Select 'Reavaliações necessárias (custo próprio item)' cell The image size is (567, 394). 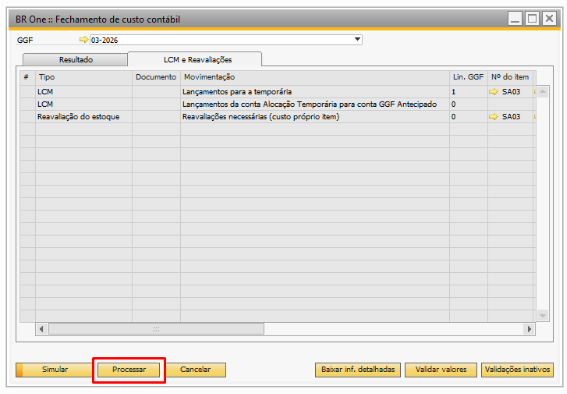(x=315, y=117)
